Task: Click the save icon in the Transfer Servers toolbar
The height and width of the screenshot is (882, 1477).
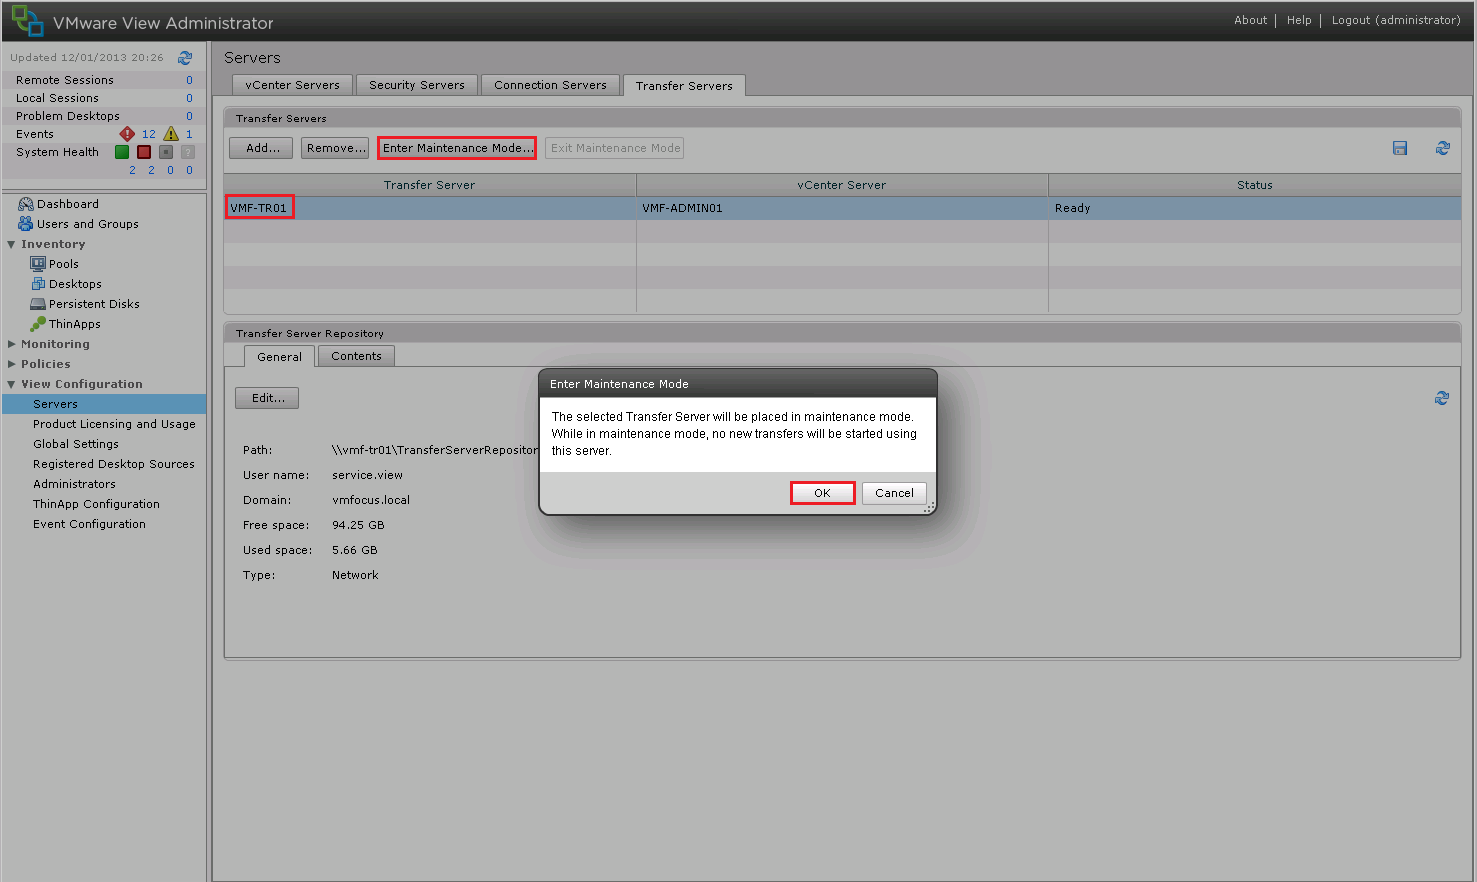Action: click(x=1400, y=148)
